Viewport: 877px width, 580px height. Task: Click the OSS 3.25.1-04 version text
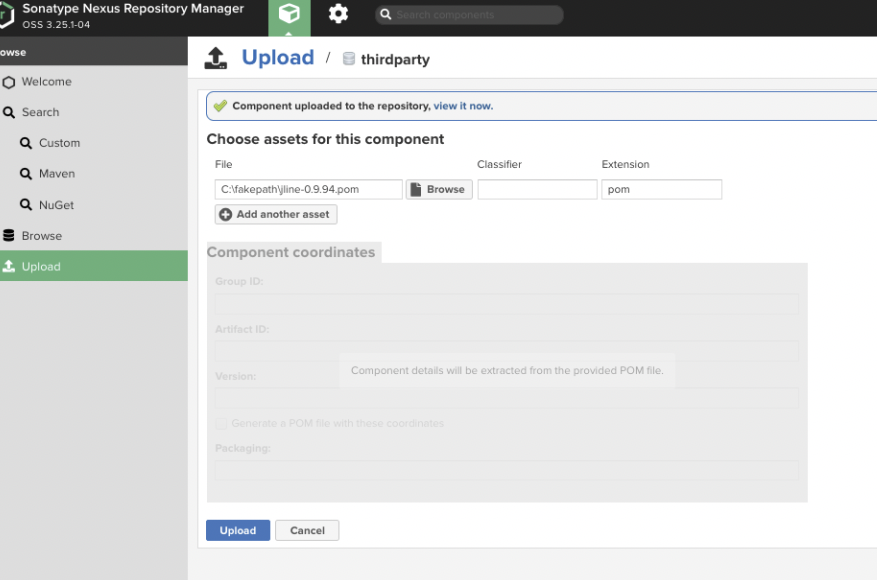(56, 25)
